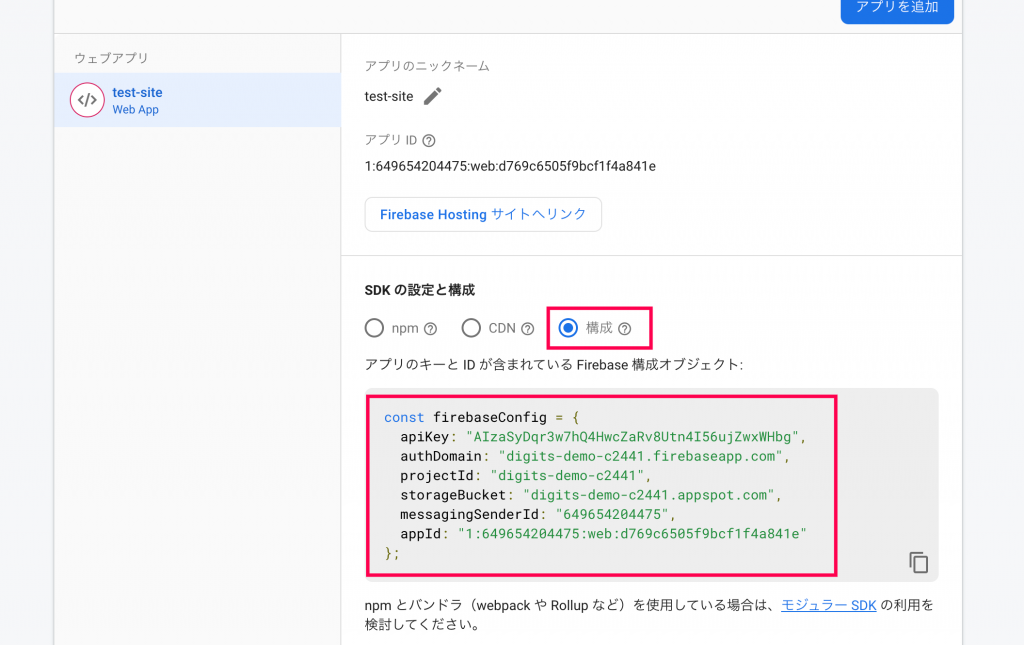Select test-site Web App in sidebar
Screen dimensions: 1024x645
pos(197,100)
